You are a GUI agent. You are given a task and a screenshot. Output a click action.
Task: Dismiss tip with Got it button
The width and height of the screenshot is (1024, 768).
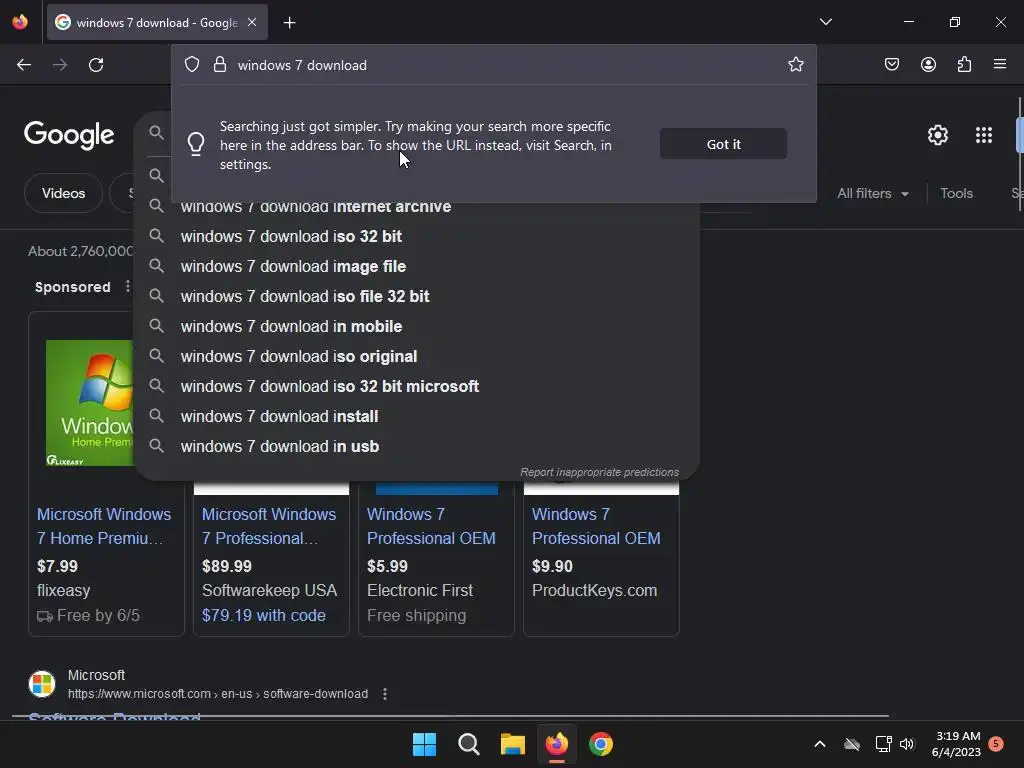click(723, 144)
